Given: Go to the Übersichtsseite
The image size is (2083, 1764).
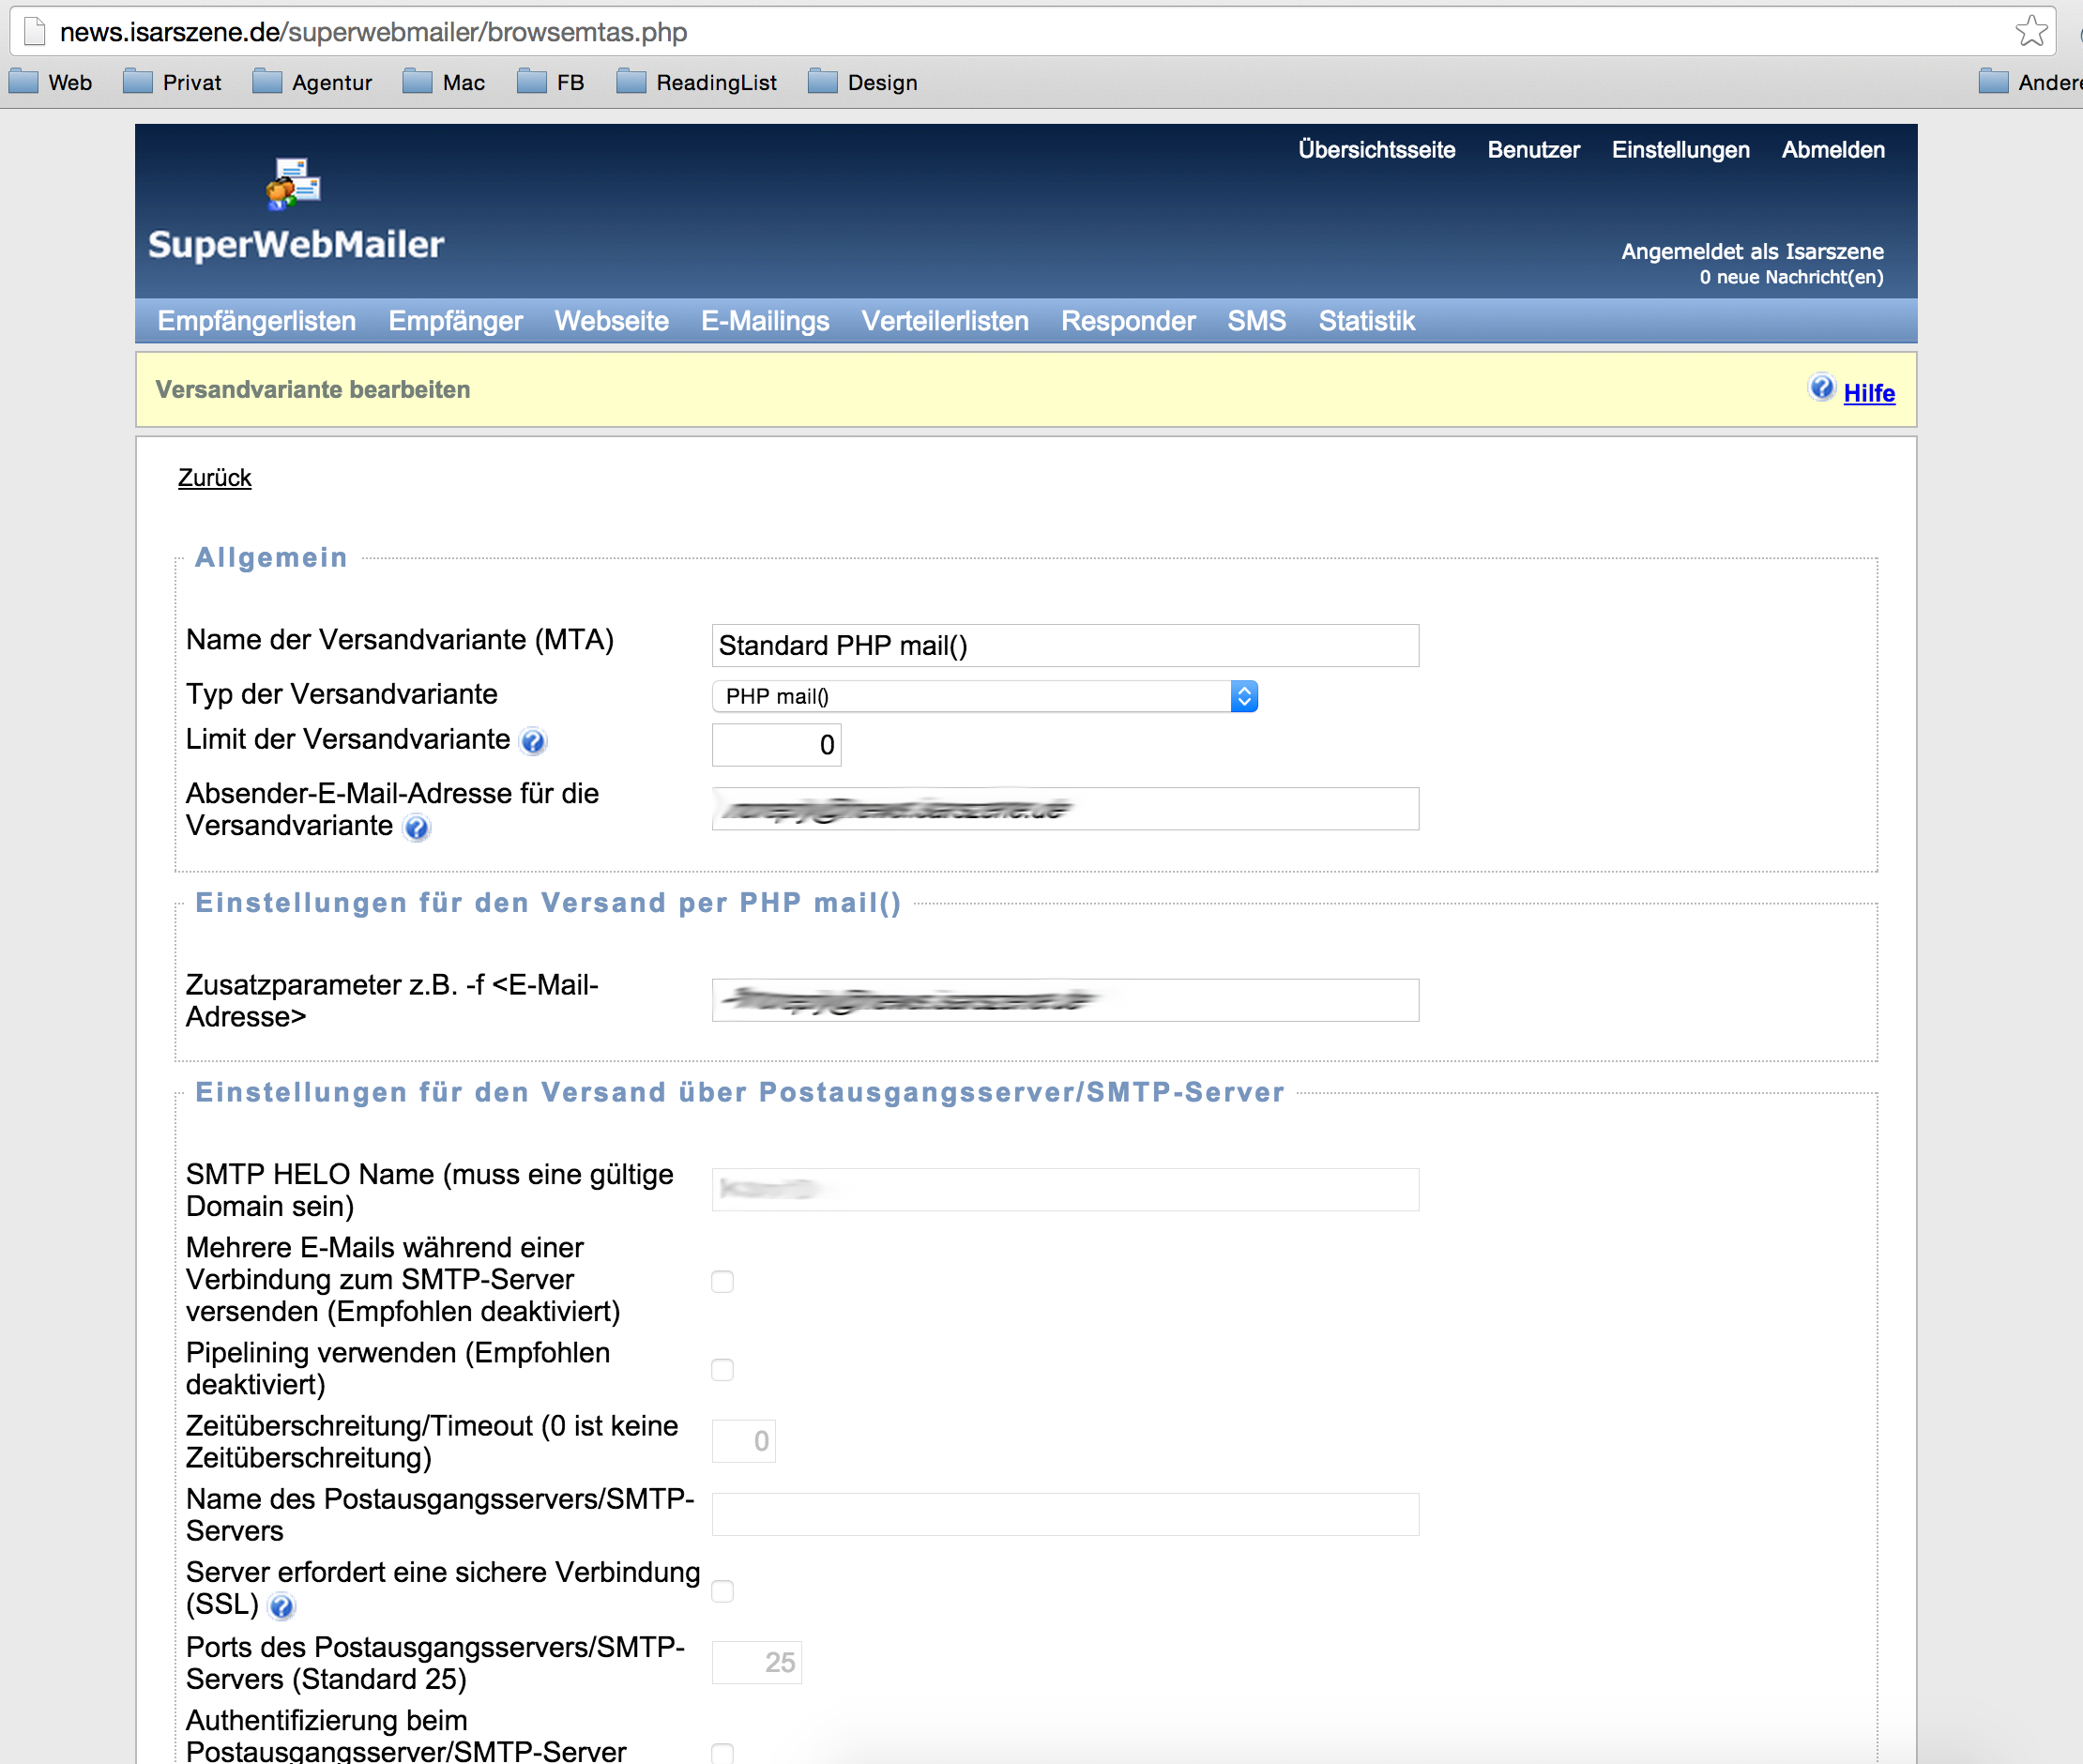Looking at the screenshot, I should pyautogui.click(x=1376, y=150).
